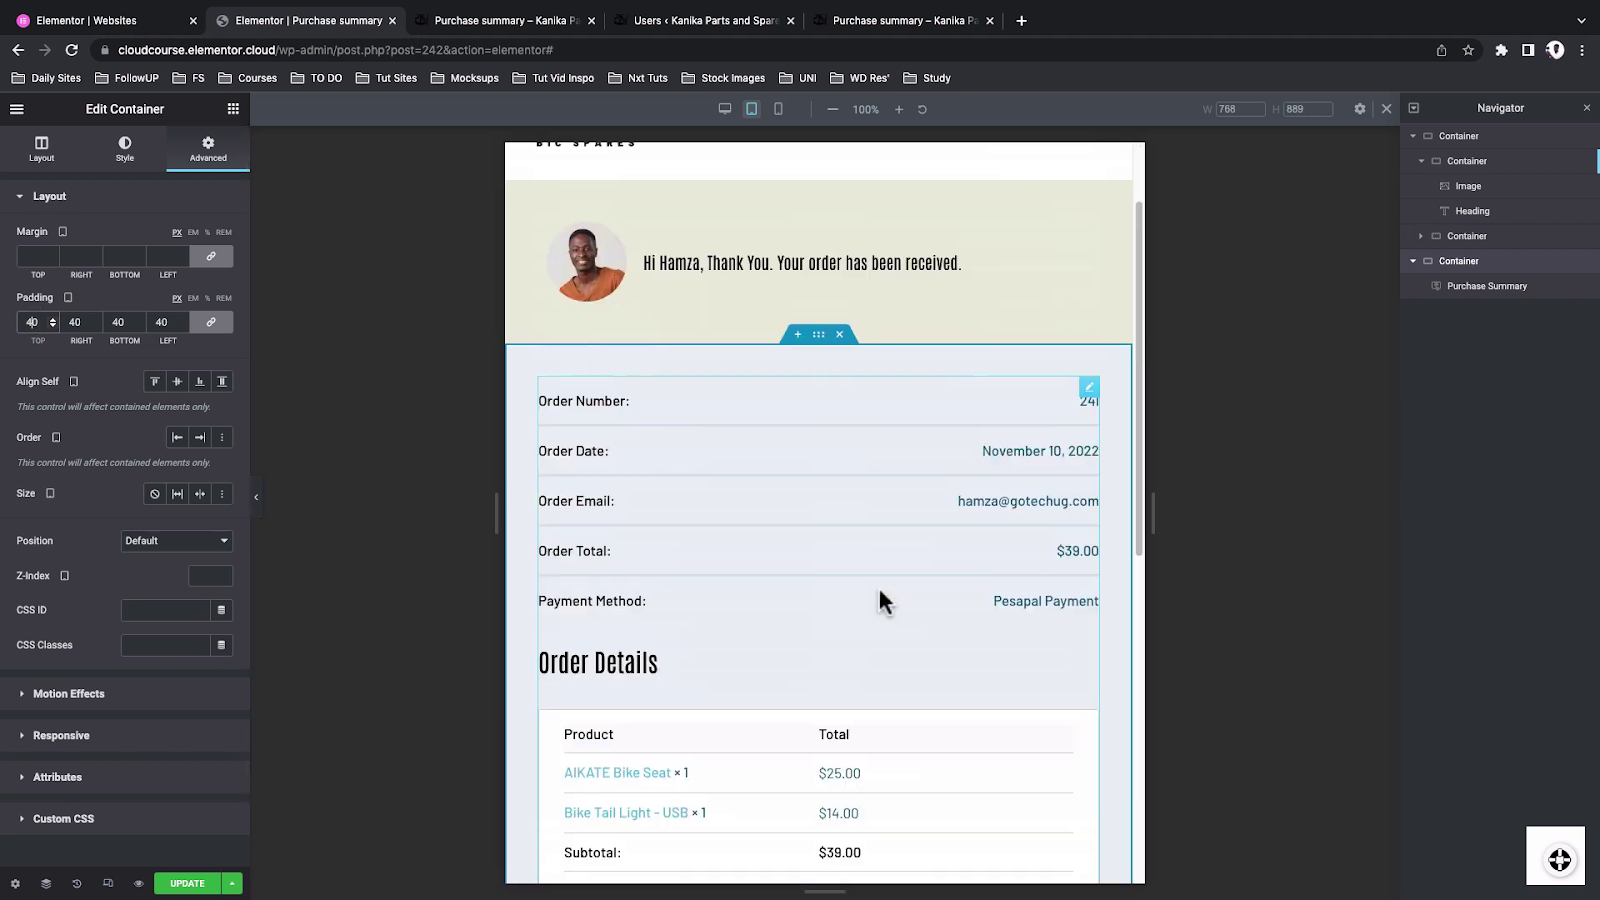This screenshot has height=900, width=1600.
Task: Collapse the Elementor side panel arrow
Action: (256, 497)
